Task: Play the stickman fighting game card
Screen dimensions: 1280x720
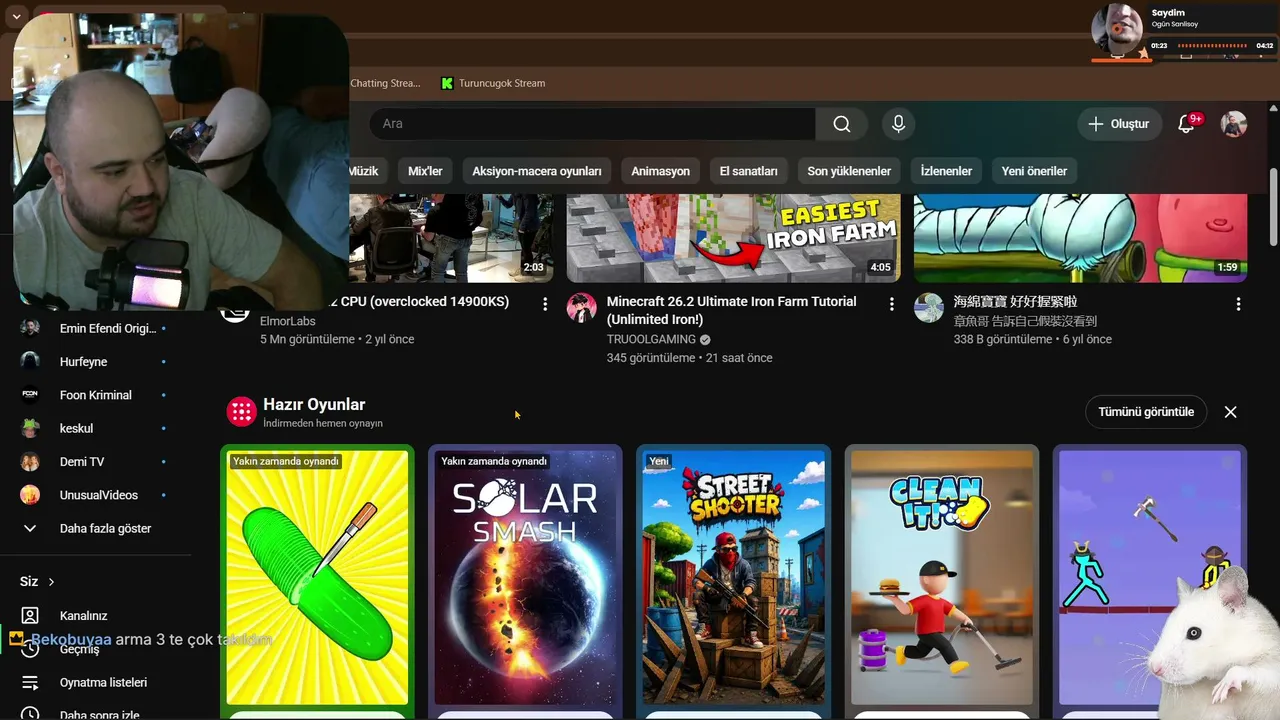Action: pyautogui.click(x=1150, y=577)
